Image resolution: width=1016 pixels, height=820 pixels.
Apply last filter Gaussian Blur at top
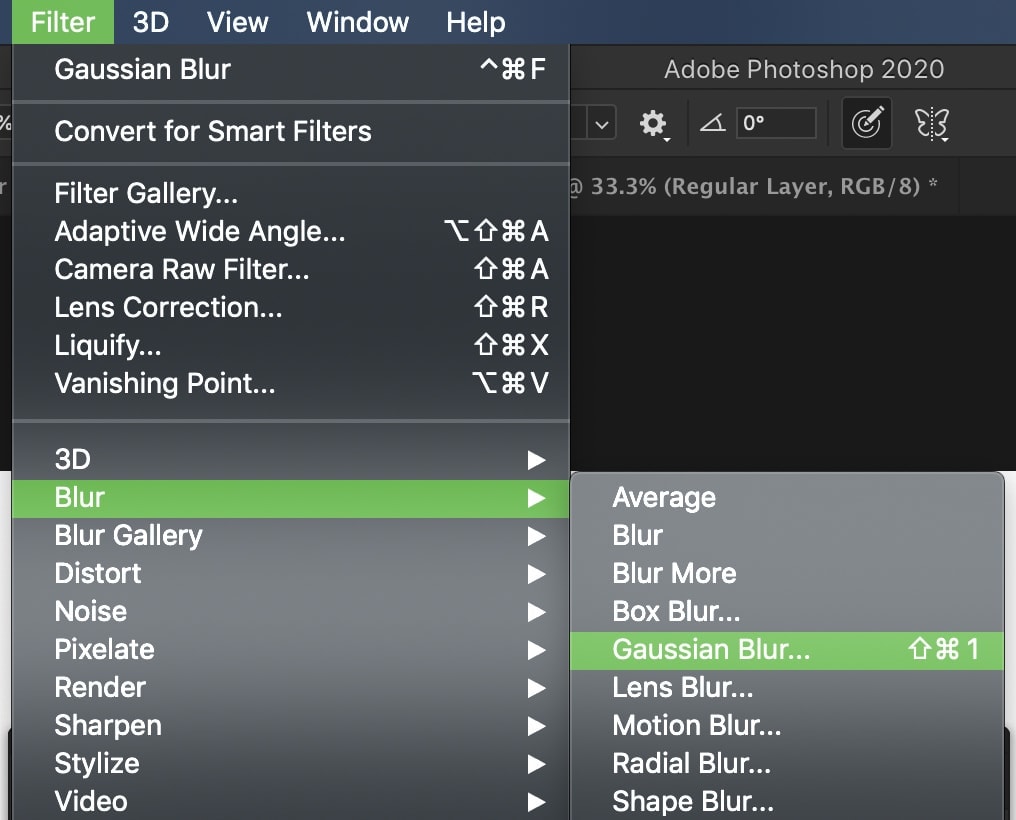290,69
